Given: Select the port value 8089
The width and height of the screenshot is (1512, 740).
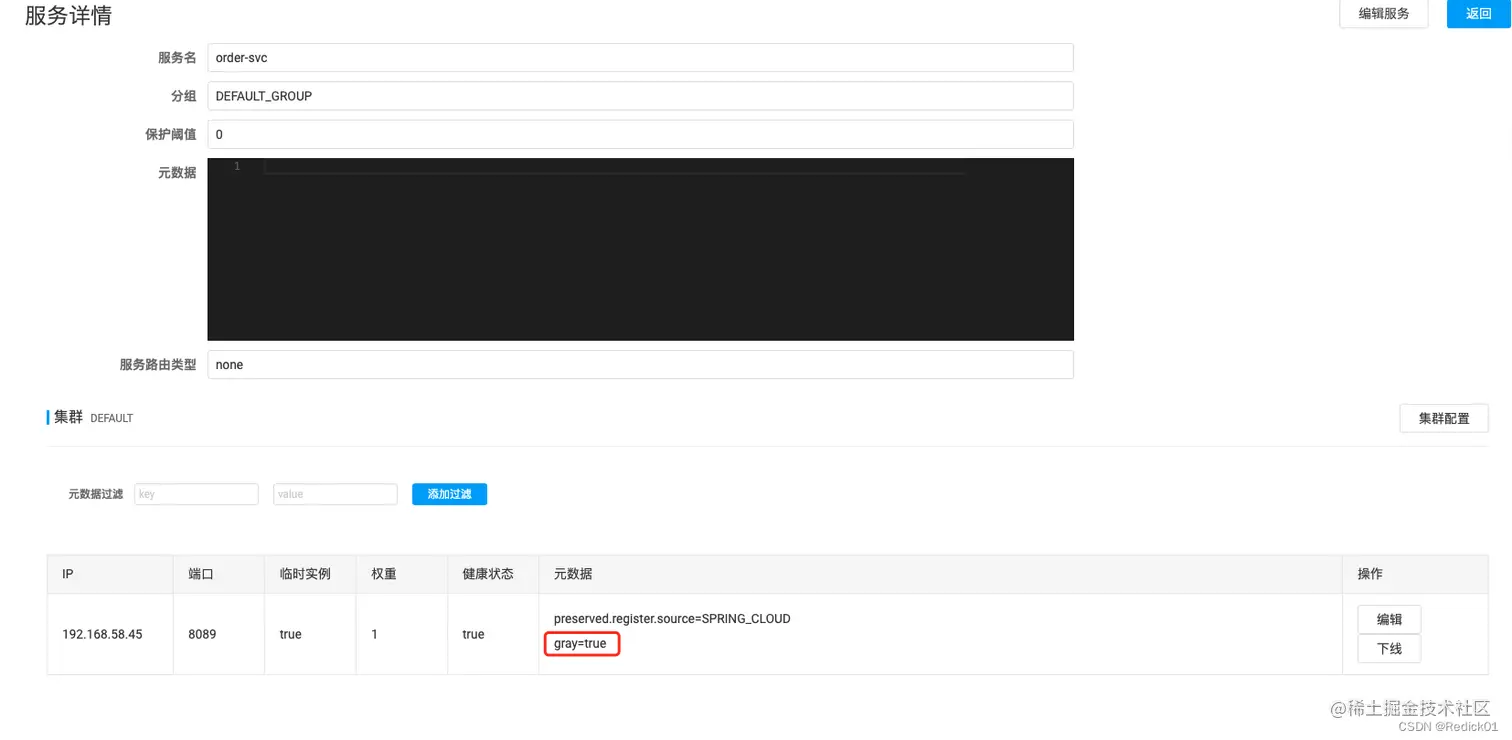Looking at the screenshot, I should click(202, 634).
